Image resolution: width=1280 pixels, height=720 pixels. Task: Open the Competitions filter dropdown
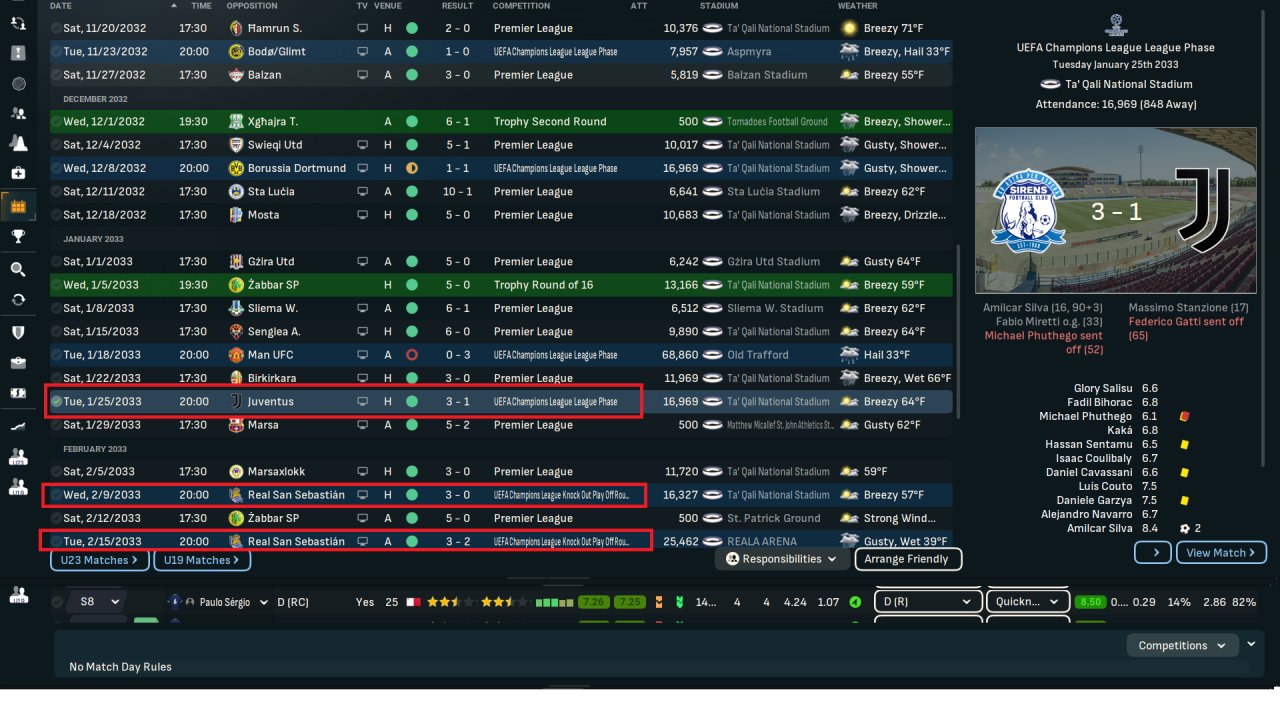click(1181, 646)
